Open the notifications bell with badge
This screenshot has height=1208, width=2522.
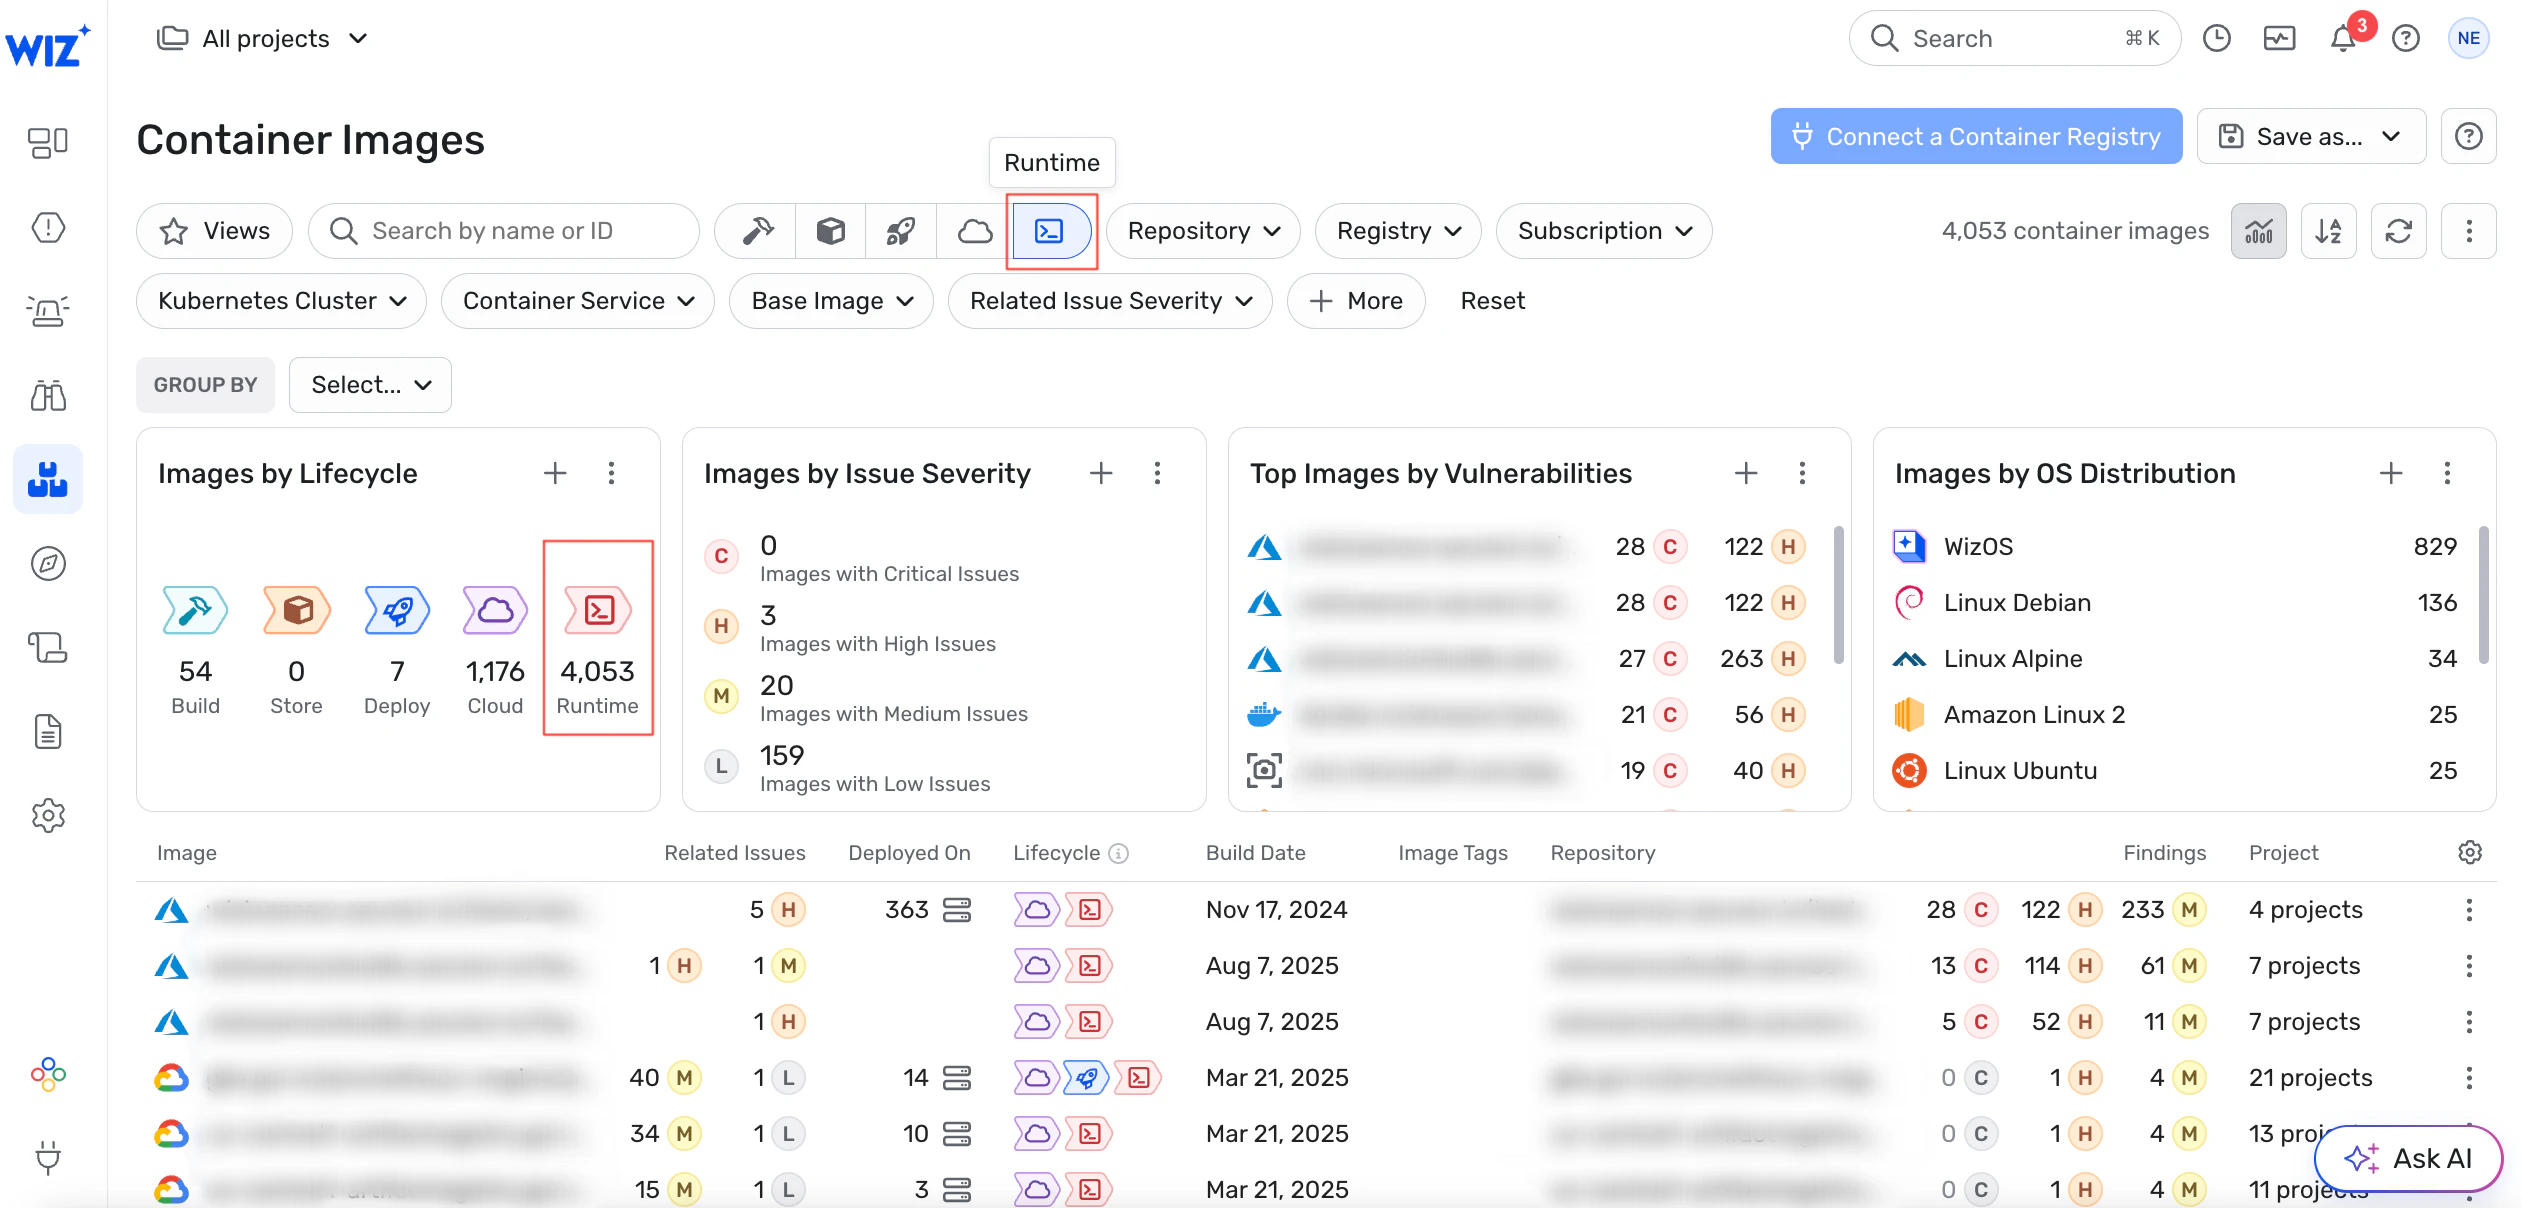point(2344,38)
